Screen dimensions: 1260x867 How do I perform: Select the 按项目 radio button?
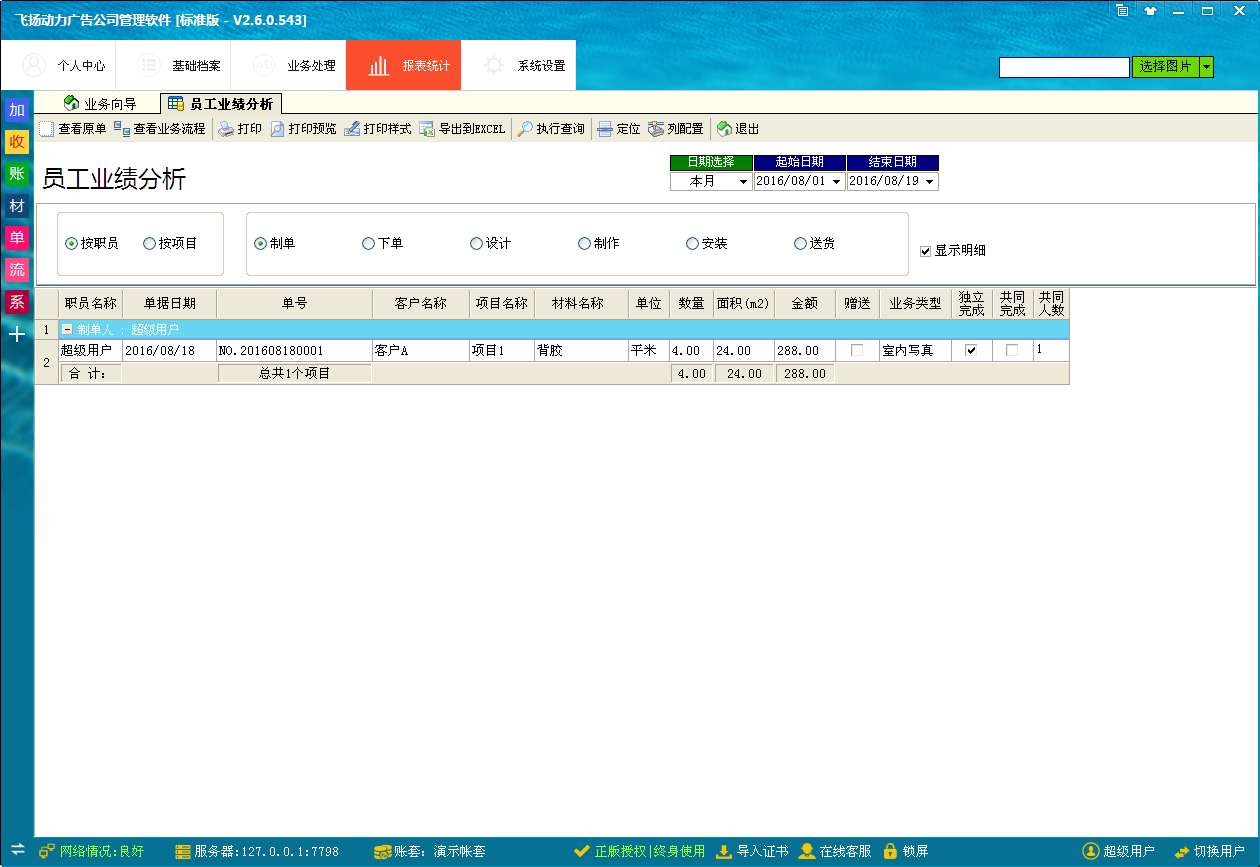click(150, 243)
